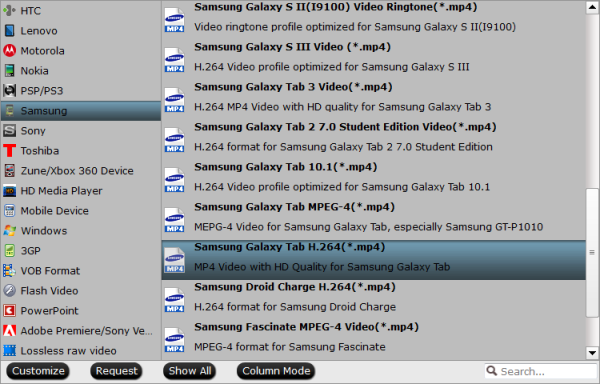Switch to Column Mode
This screenshot has height=384, width=600.
[276, 371]
